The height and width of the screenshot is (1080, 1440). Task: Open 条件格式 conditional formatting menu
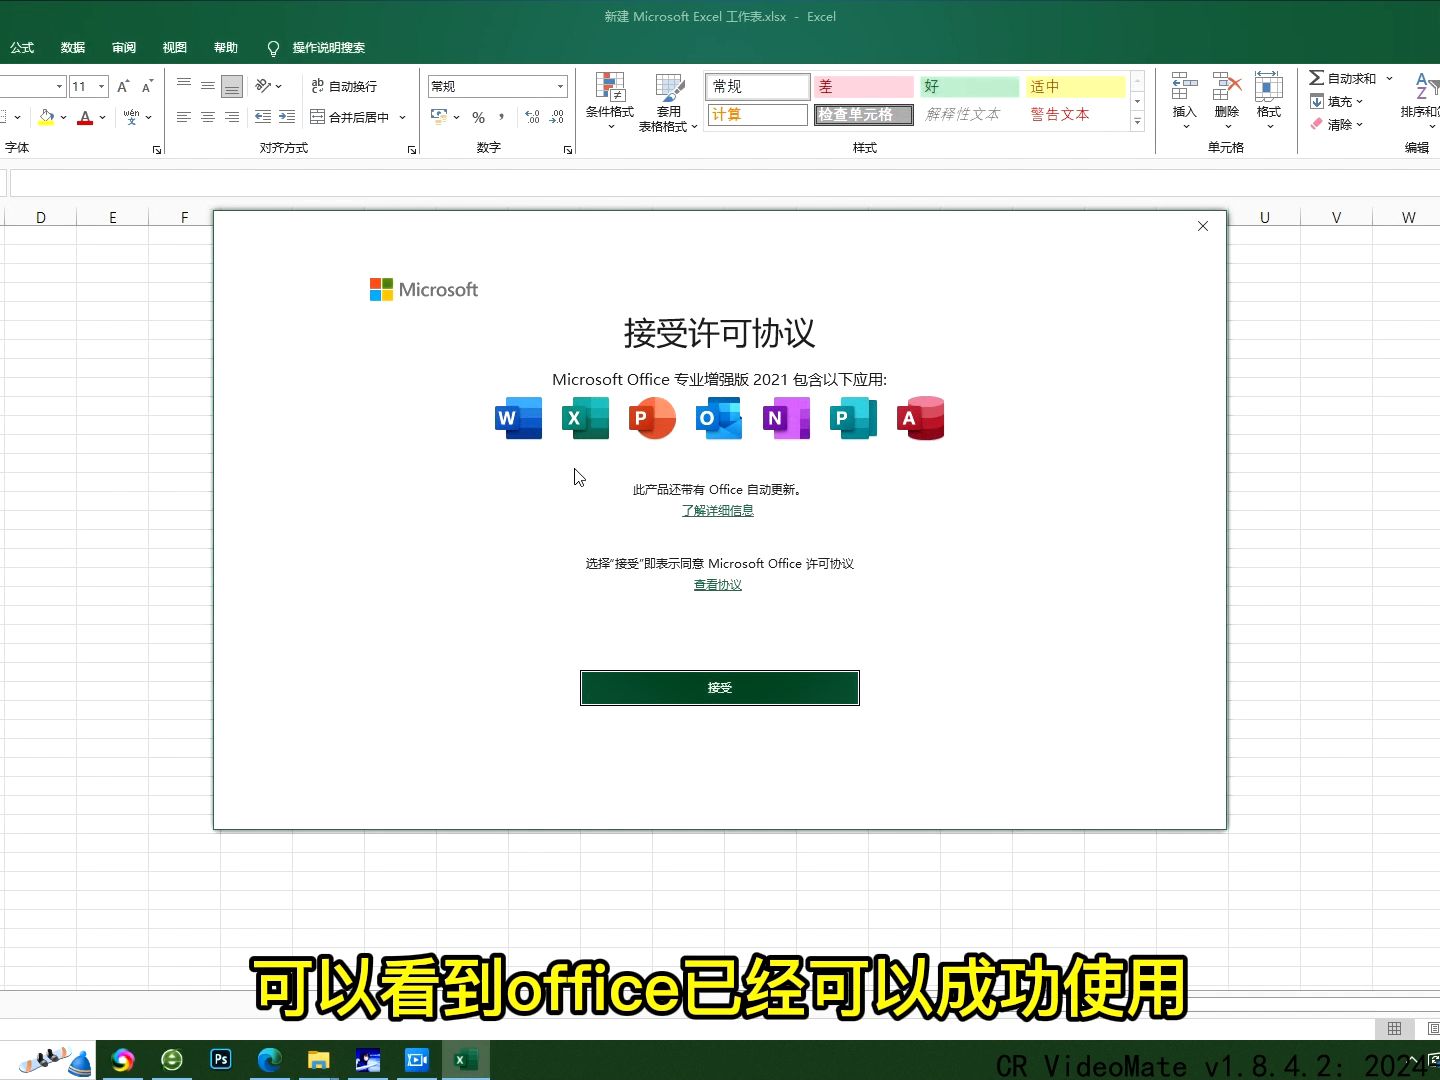tap(610, 101)
